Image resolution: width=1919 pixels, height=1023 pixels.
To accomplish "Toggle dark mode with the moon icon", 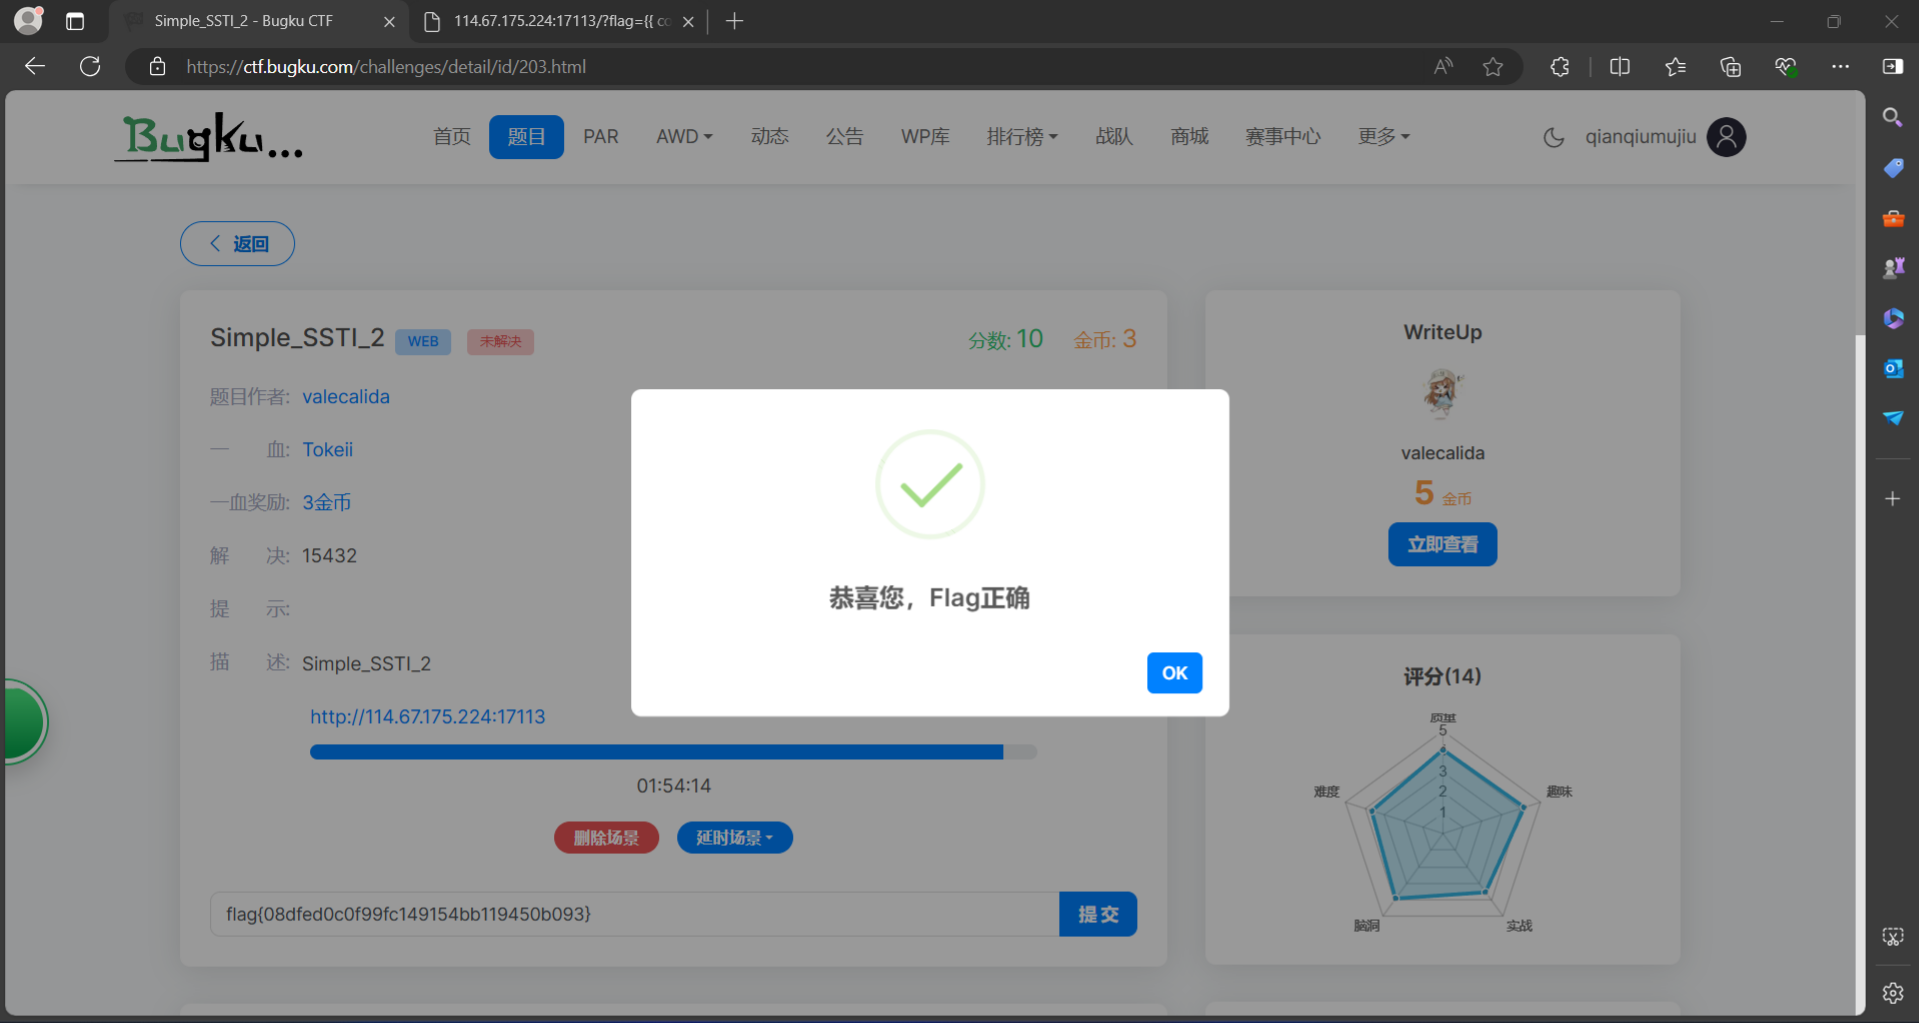I will coord(1553,137).
